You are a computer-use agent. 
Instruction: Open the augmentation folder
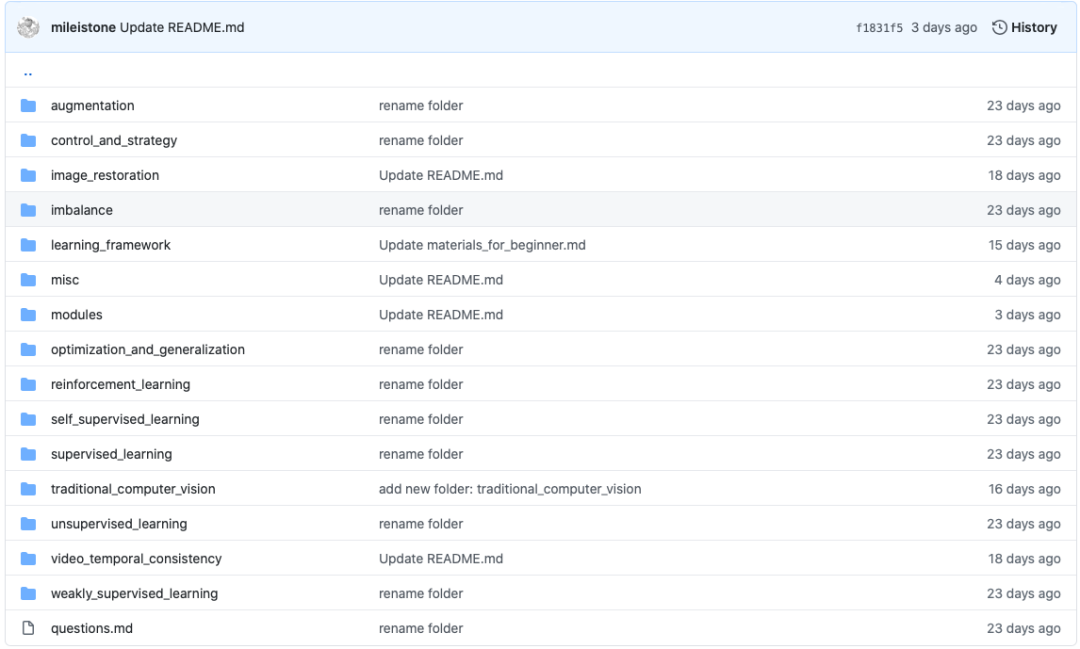pos(92,105)
